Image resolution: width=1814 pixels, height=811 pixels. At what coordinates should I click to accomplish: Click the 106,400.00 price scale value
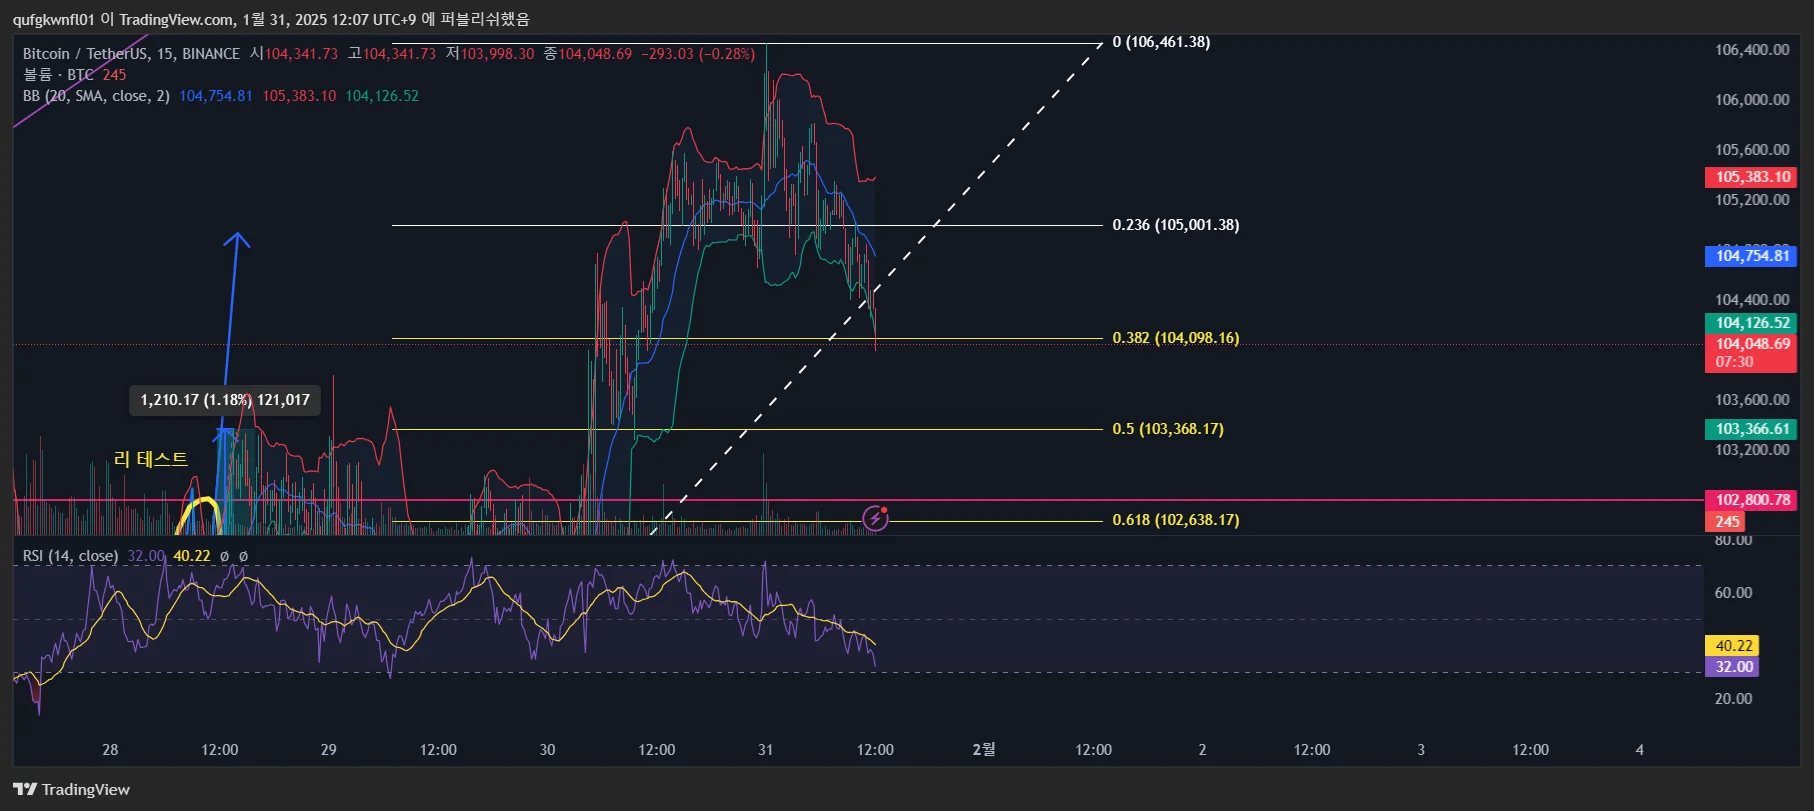click(1752, 50)
